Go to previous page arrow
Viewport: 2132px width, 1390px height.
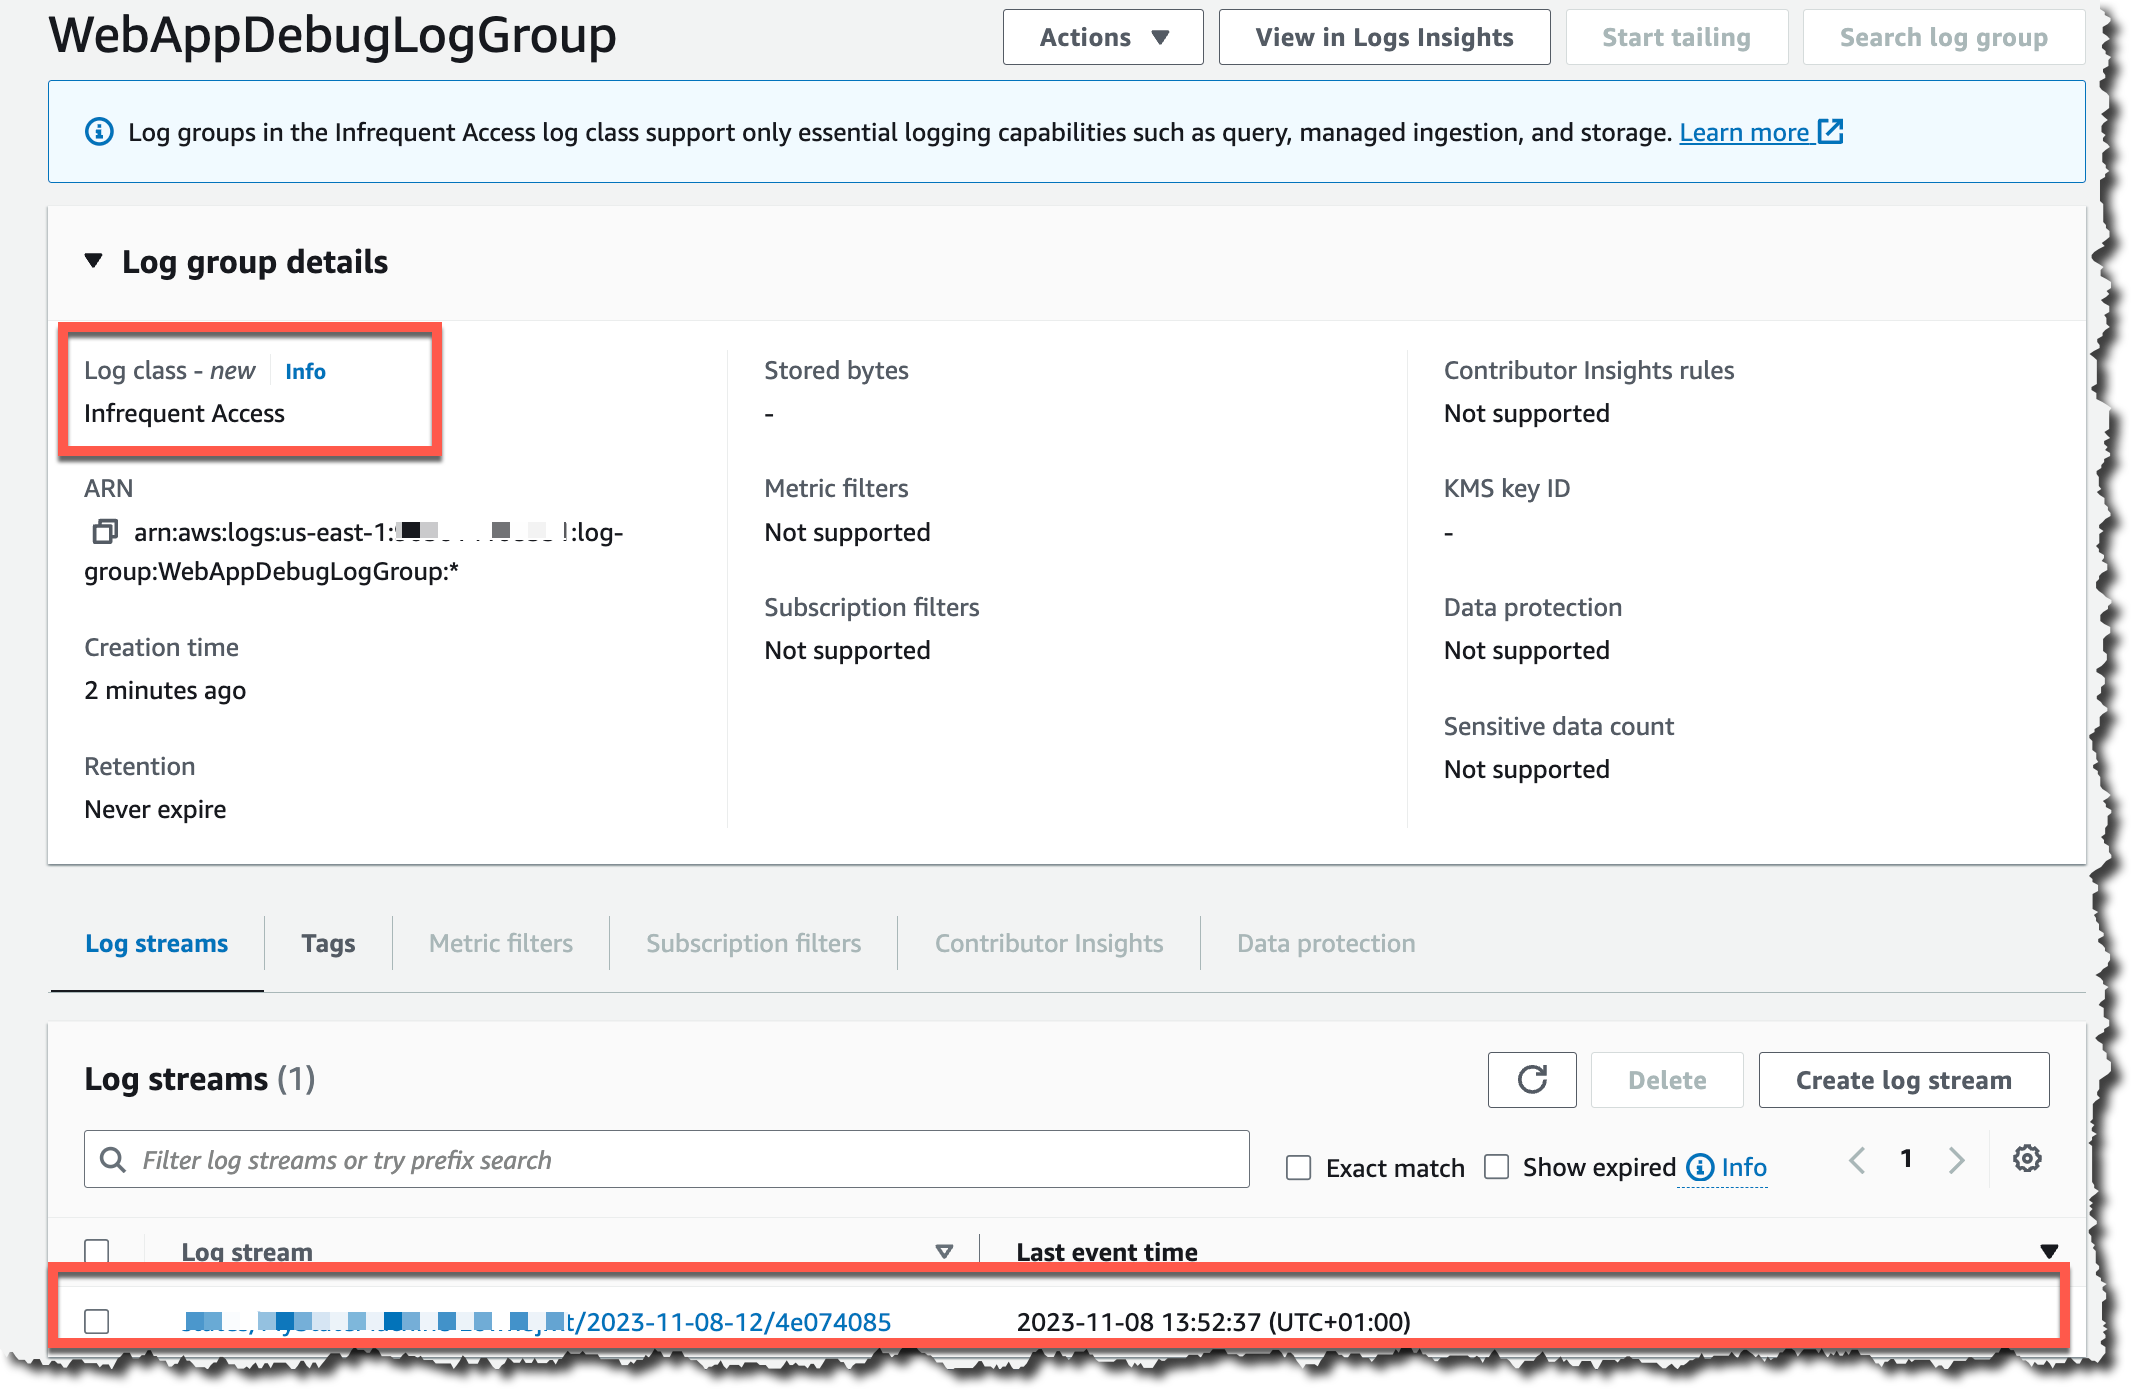click(x=1857, y=1160)
